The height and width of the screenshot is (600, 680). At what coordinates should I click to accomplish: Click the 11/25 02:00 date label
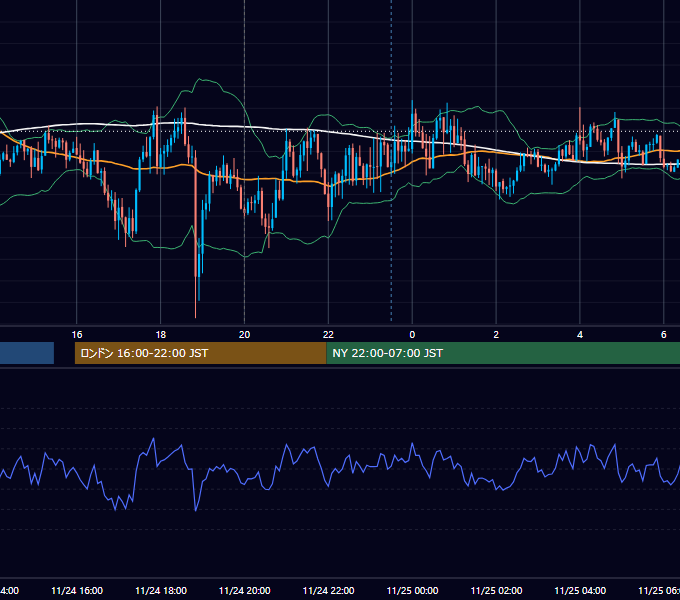coord(497,590)
